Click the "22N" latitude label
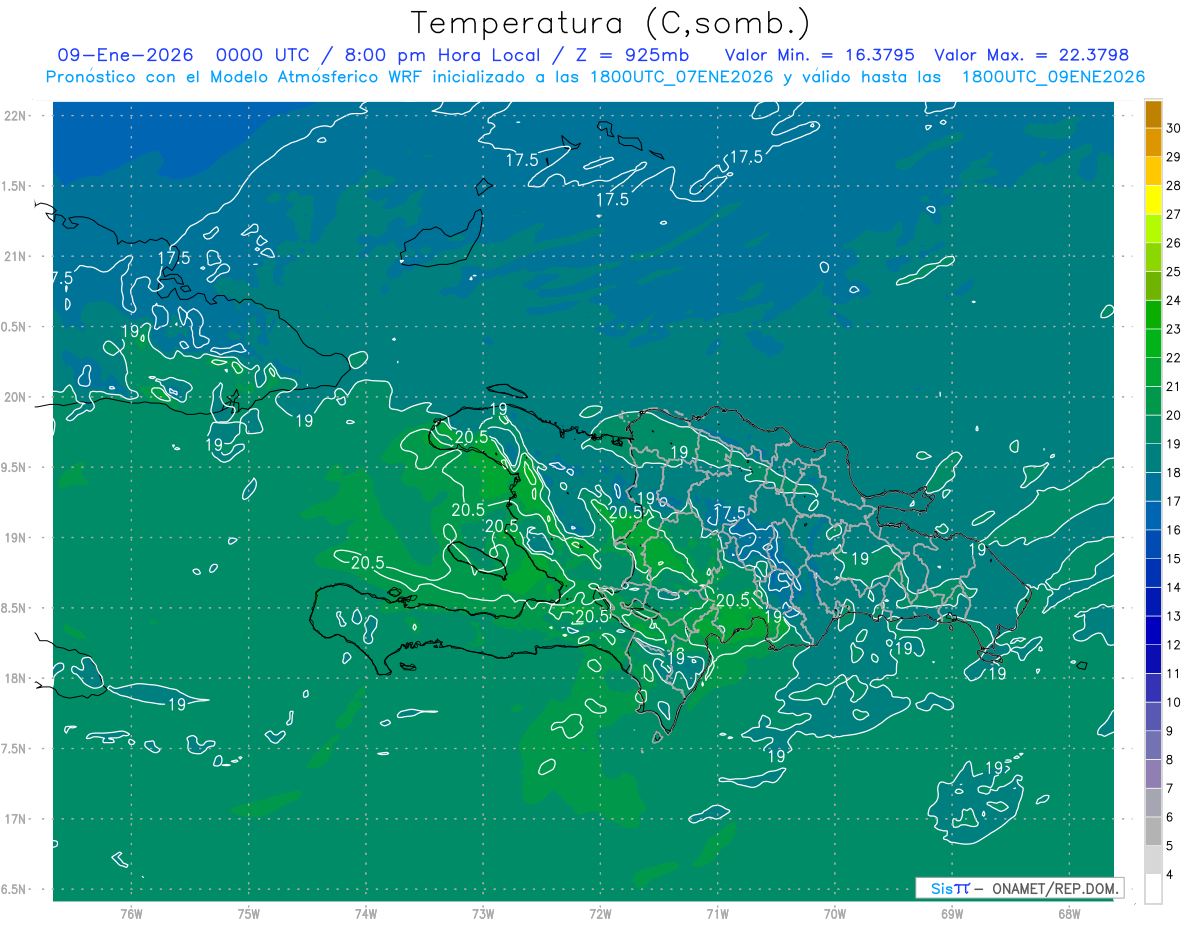The image size is (1200, 927). 14,115
